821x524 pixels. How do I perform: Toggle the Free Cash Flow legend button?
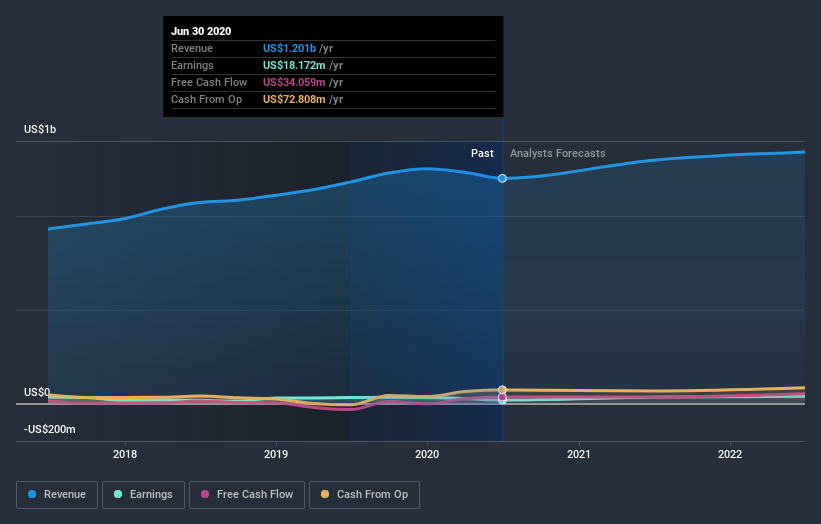pyautogui.click(x=247, y=495)
